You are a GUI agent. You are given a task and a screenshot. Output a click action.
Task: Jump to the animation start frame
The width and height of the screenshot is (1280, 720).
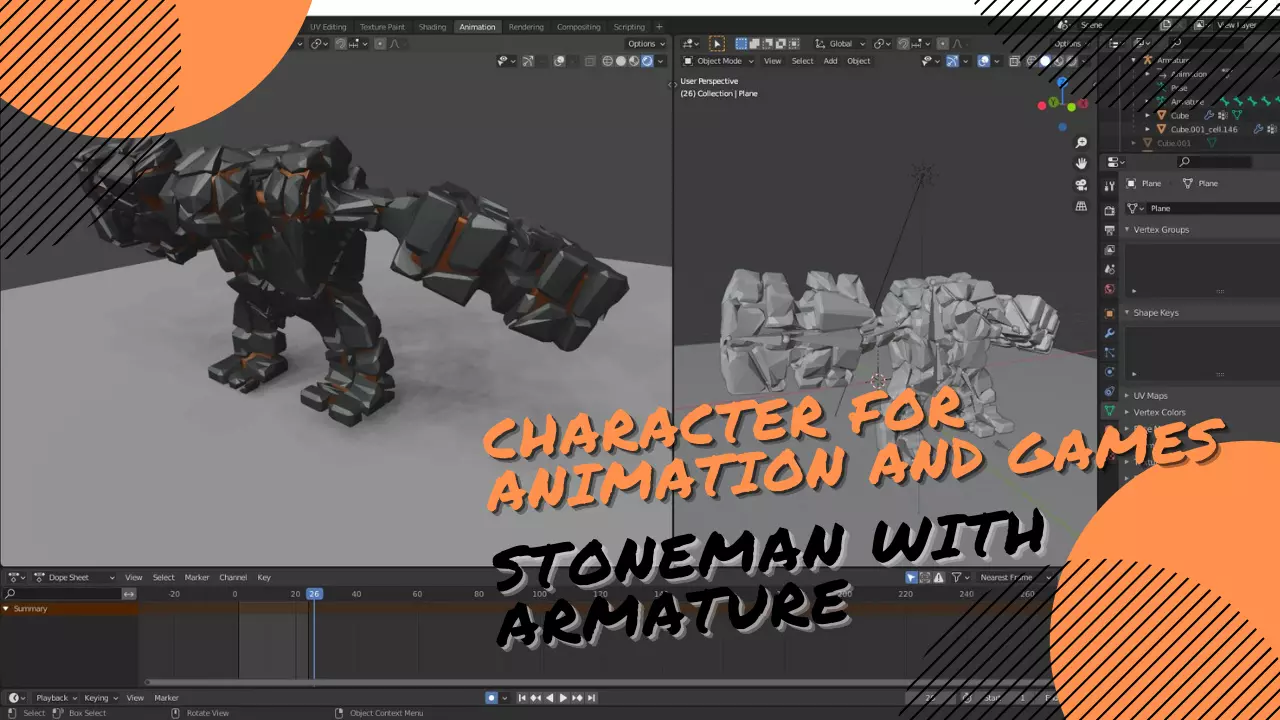click(521, 698)
